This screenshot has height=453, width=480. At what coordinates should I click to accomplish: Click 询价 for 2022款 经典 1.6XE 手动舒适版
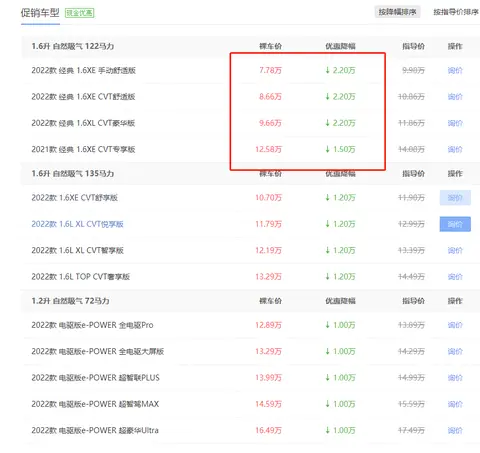(455, 70)
